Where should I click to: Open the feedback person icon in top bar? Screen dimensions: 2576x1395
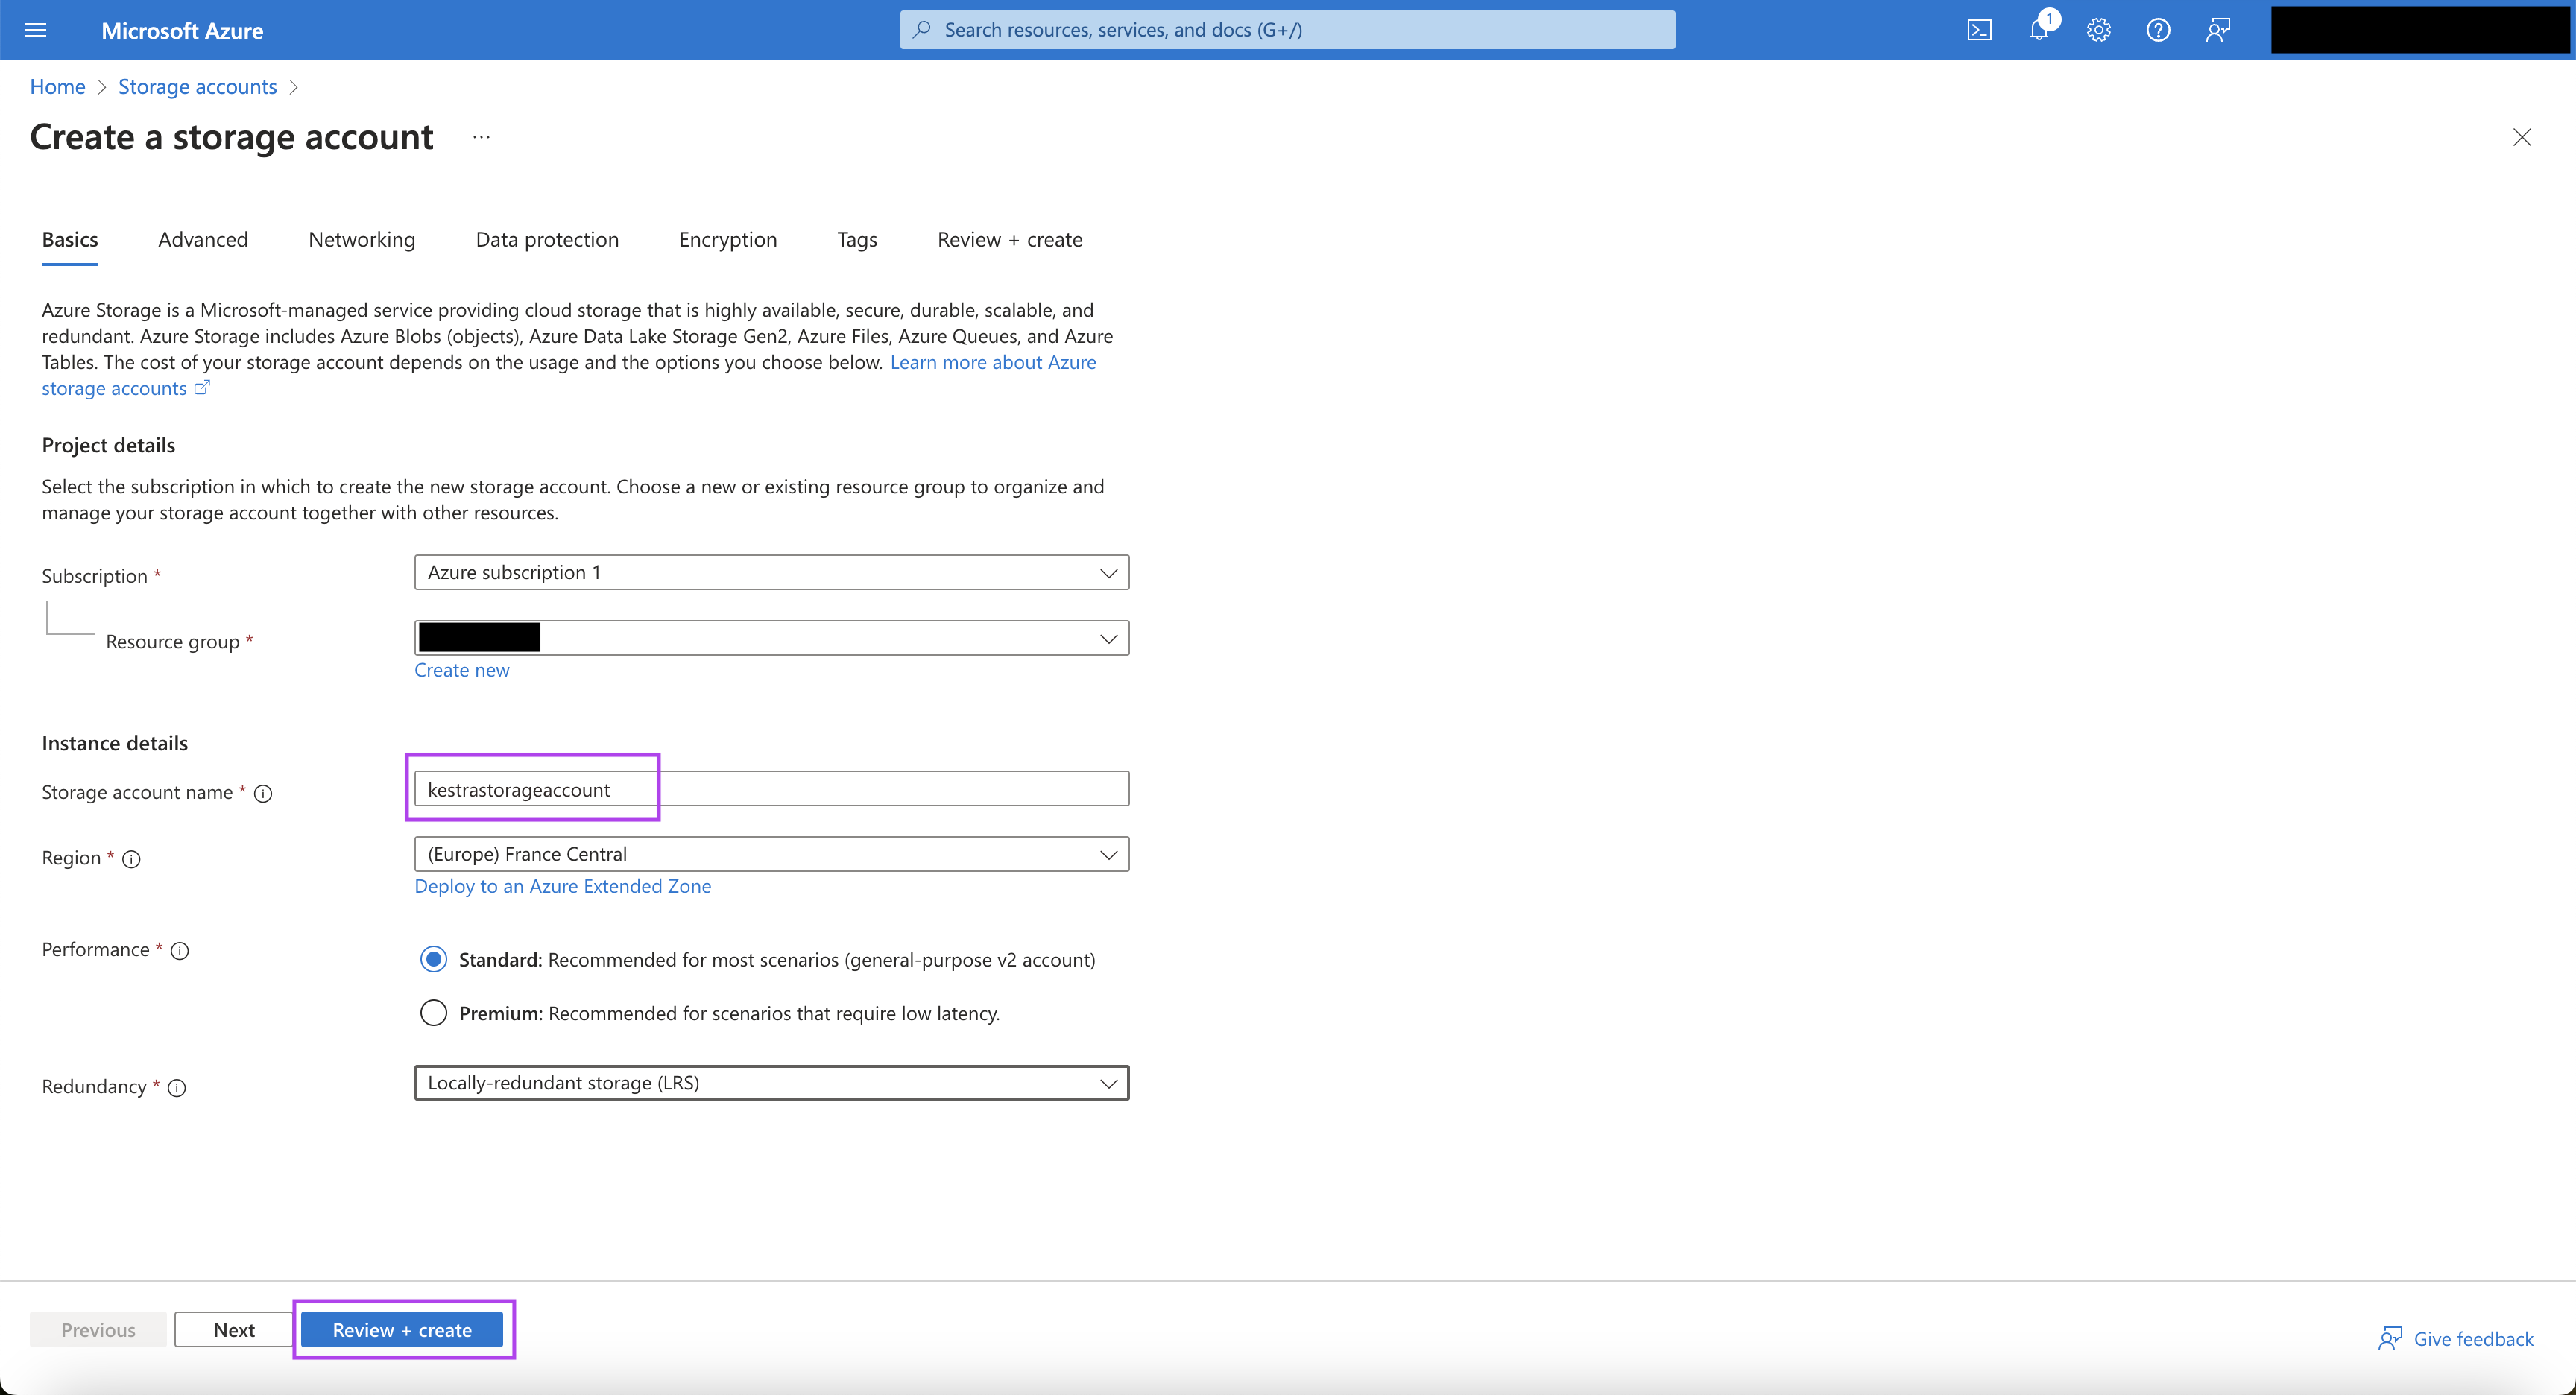[x=2217, y=29]
